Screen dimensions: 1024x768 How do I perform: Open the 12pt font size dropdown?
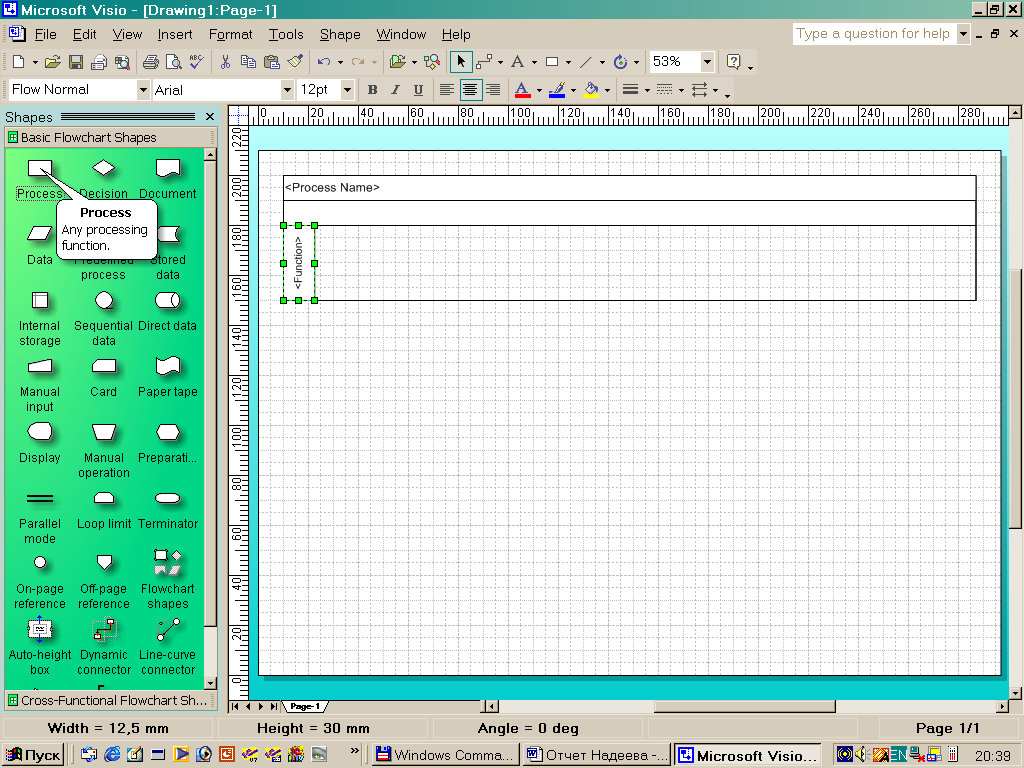pyautogui.click(x=347, y=89)
